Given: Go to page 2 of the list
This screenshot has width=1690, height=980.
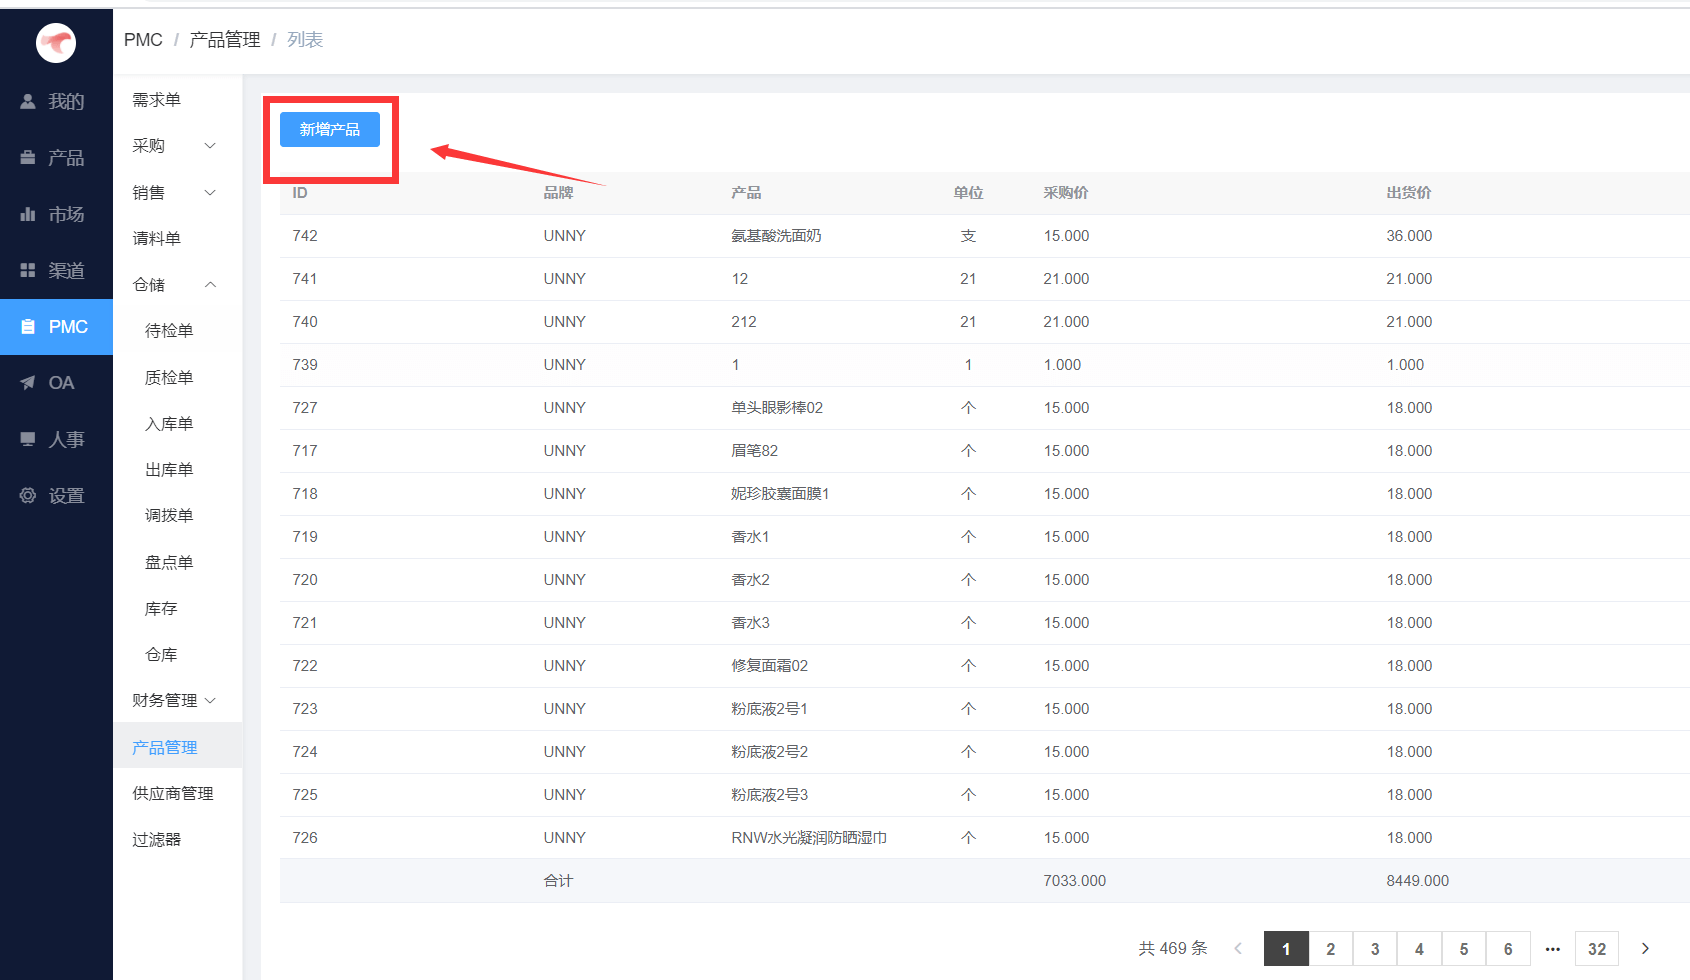Looking at the screenshot, I should tap(1330, 949).
